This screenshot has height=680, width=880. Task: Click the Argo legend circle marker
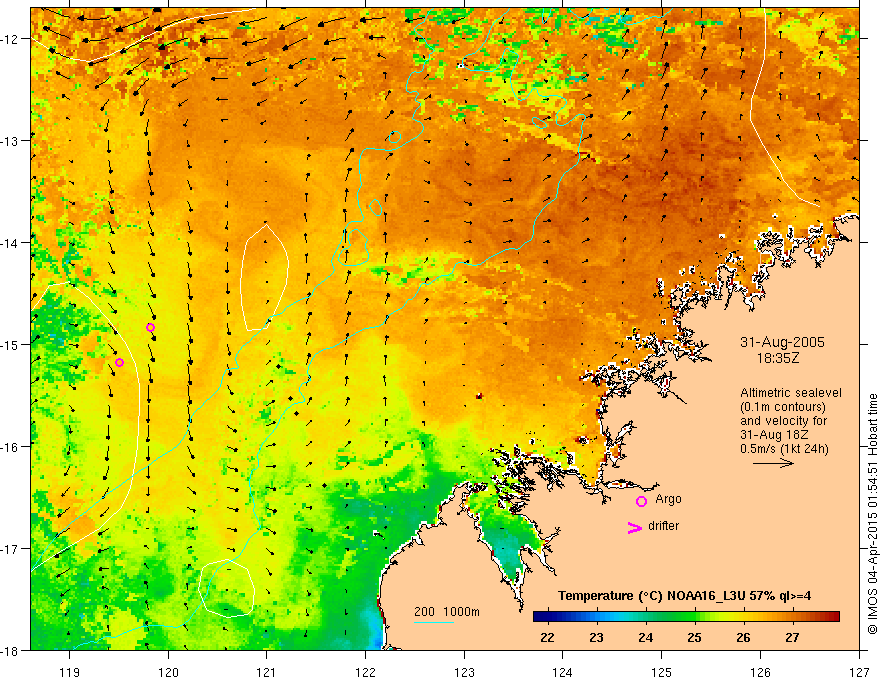(x=641, y=501)
